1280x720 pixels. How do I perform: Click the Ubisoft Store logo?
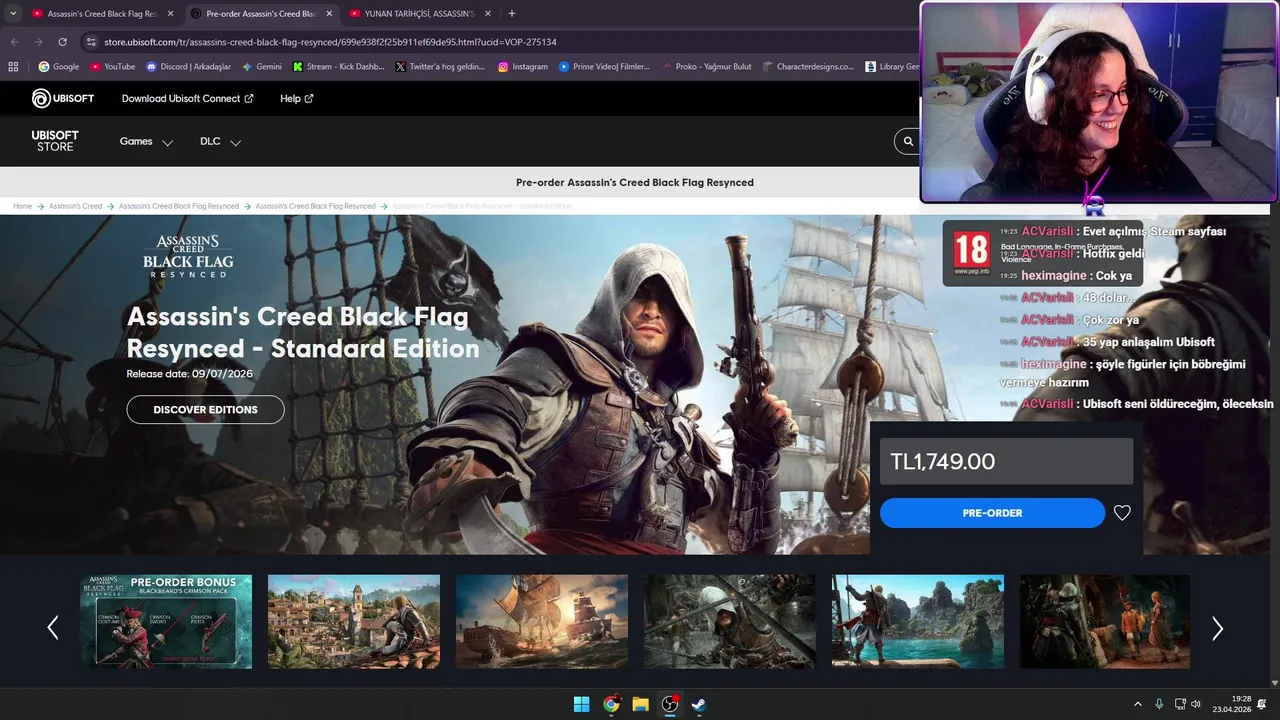tap(55, 141)
